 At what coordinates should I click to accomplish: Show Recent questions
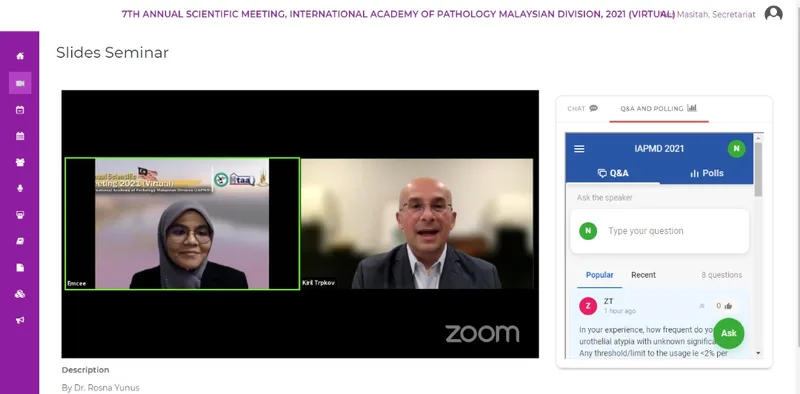point(643,275)
